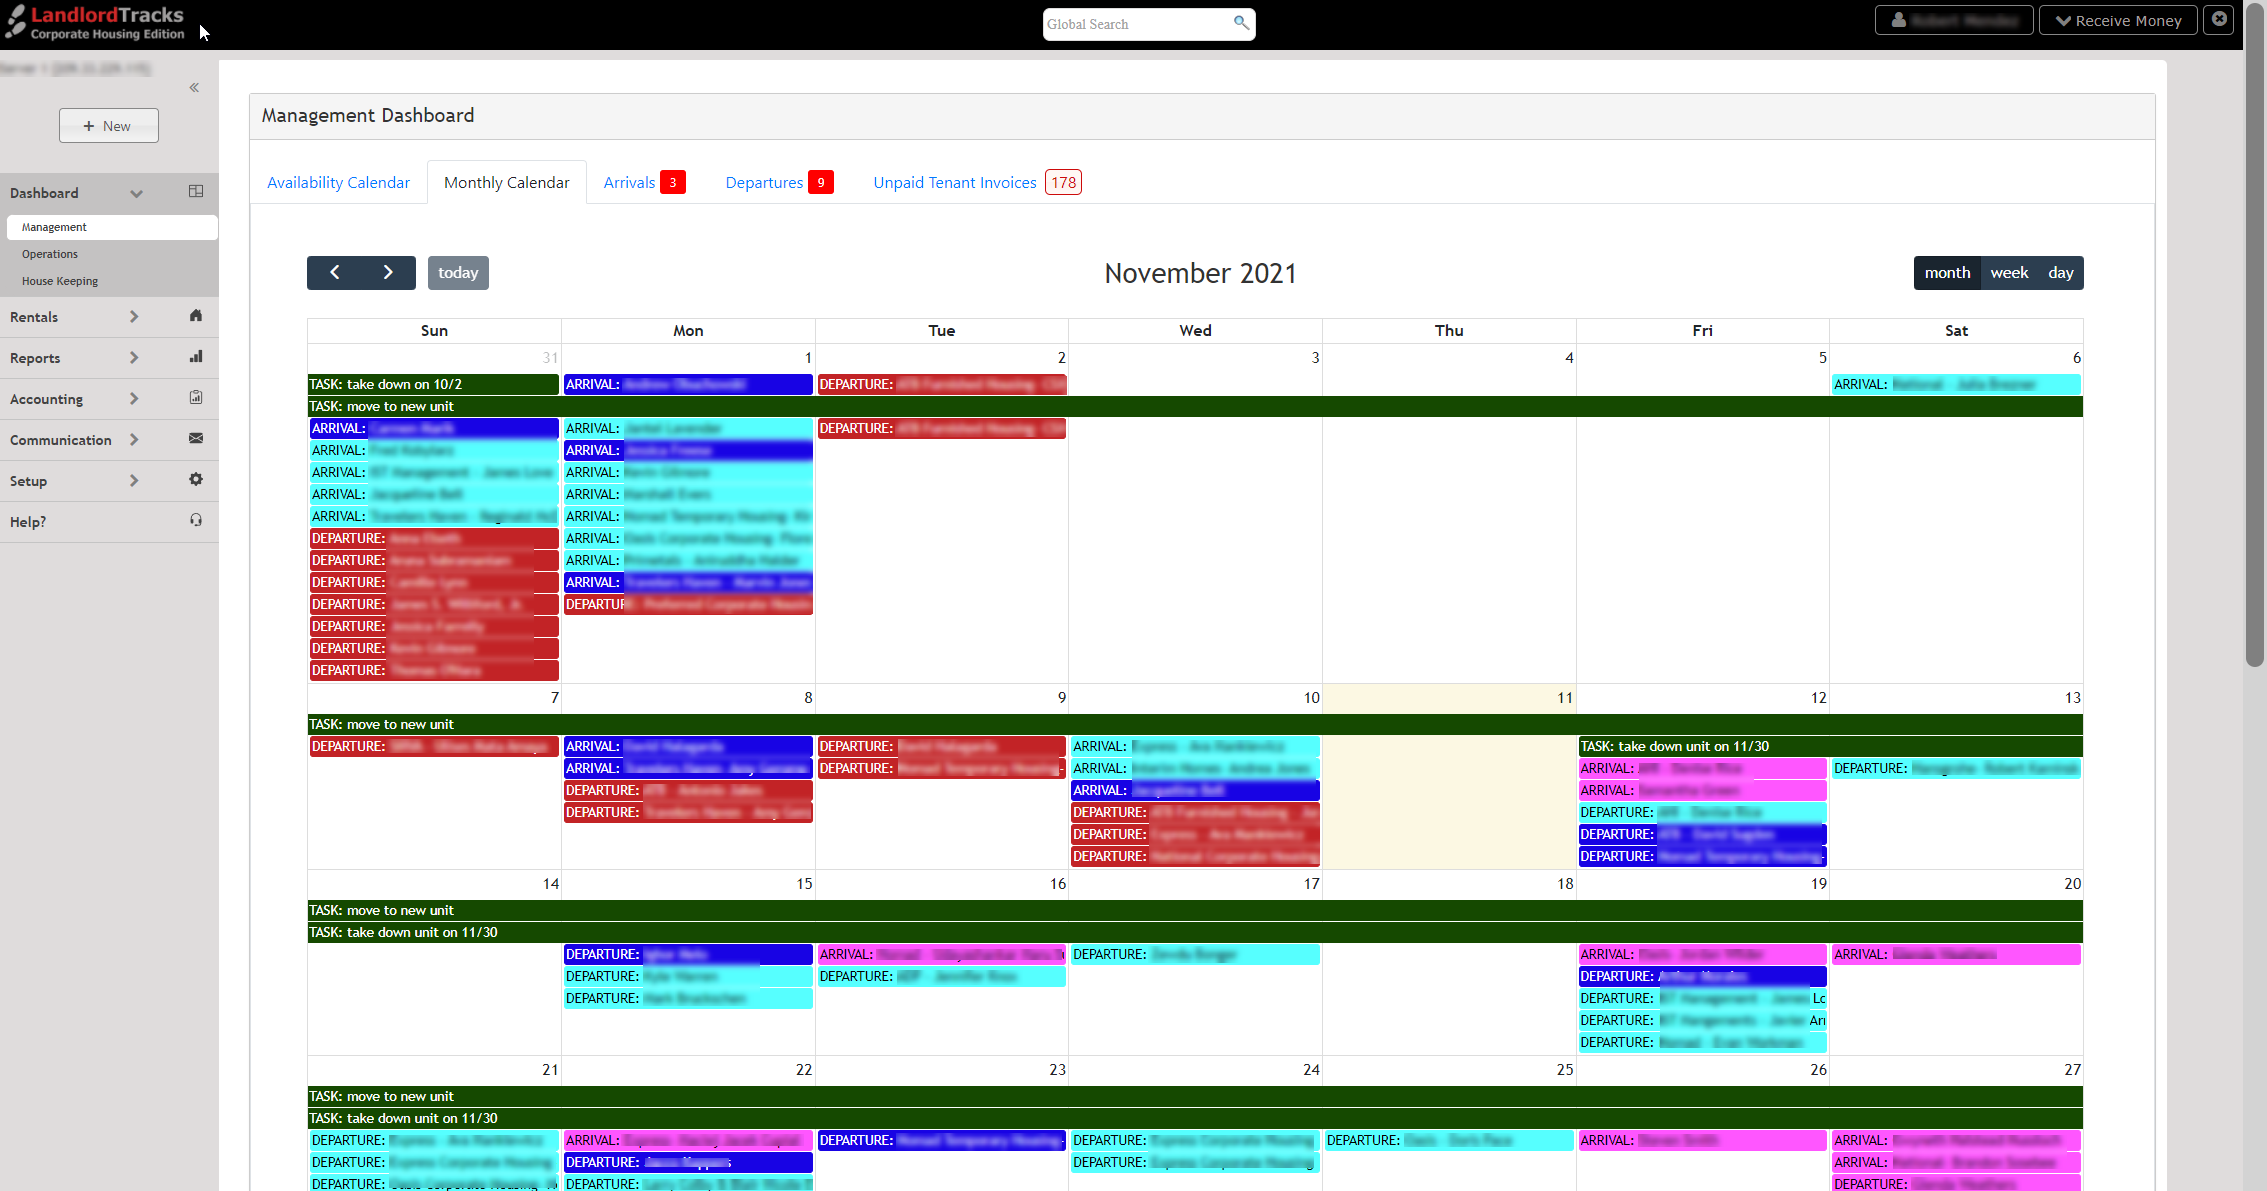The width and height of the screenshot is (2267, 1191).
Task: Expand the Rentals section chevron
Action: [135, 317]
